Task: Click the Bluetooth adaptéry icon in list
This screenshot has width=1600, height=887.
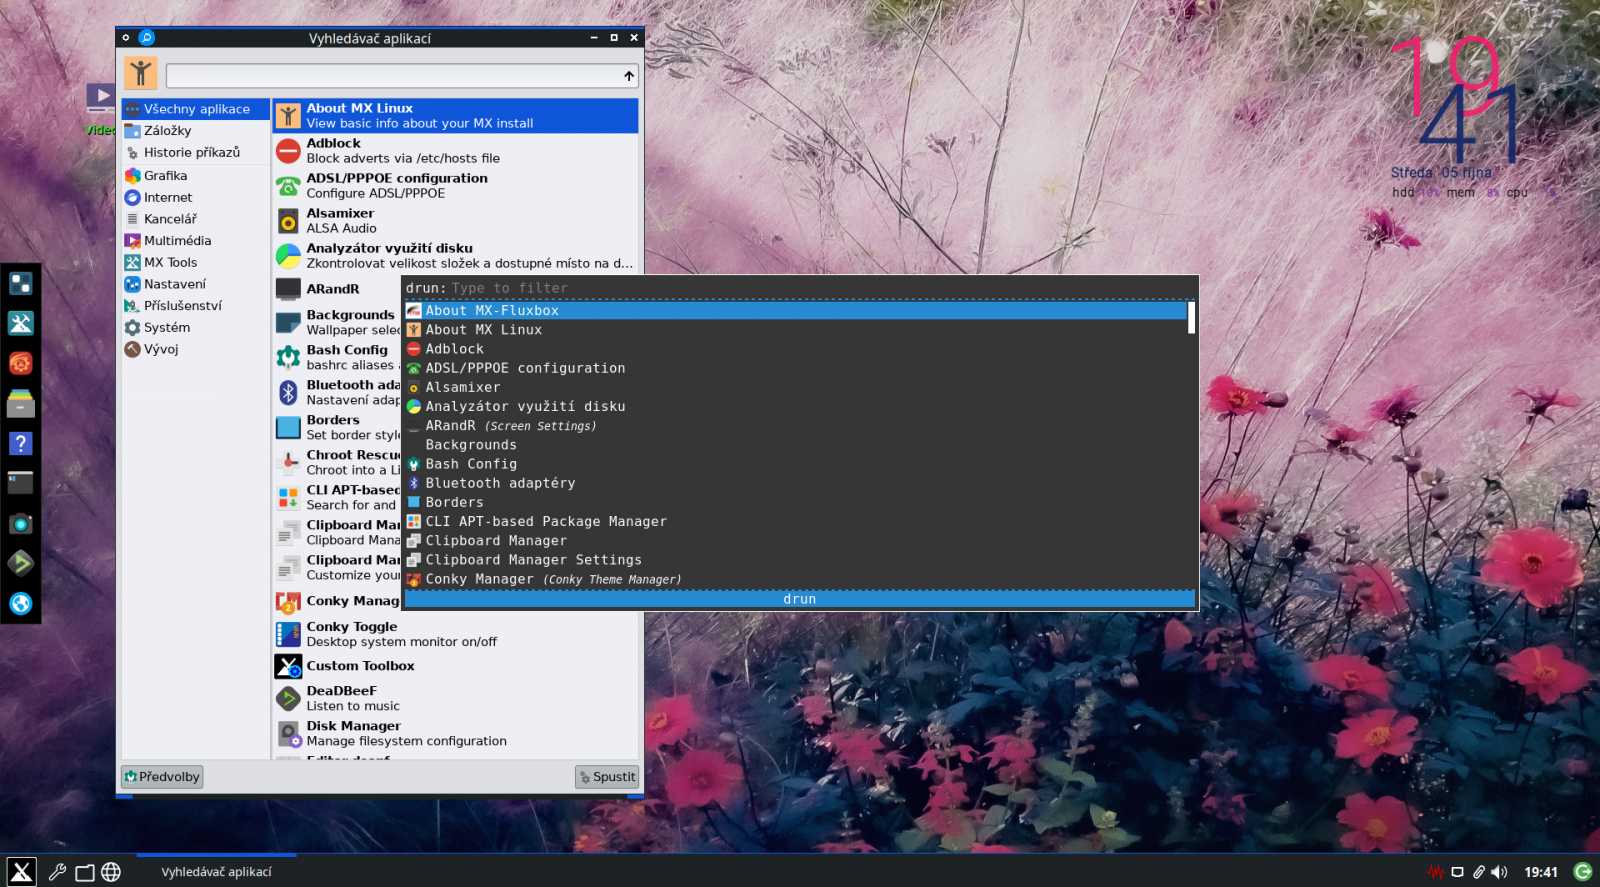Action: 288,392
